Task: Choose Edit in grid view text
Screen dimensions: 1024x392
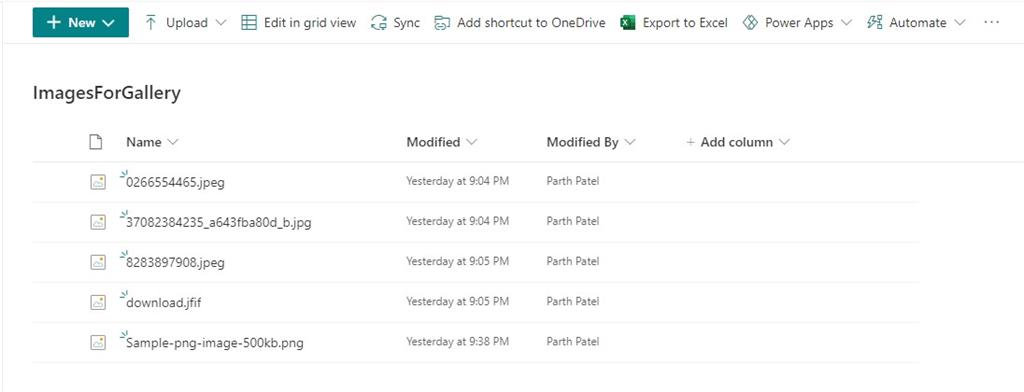Action: point(310,23)
